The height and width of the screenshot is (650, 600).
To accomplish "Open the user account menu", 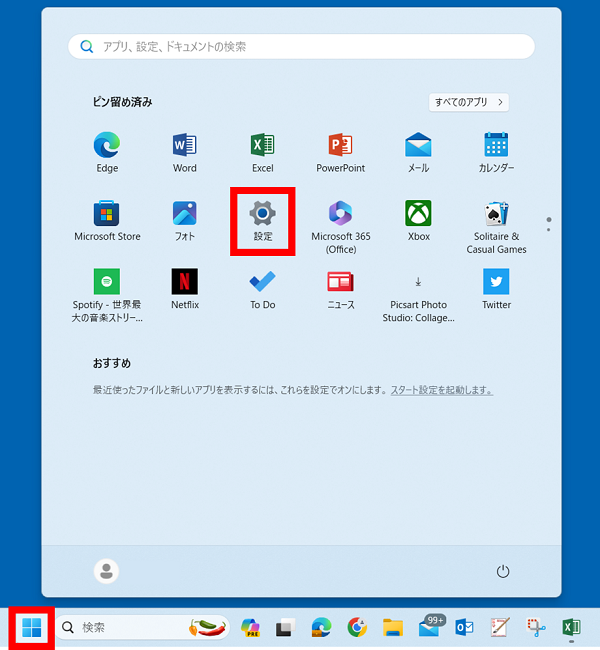I will (x=107, y=571).
